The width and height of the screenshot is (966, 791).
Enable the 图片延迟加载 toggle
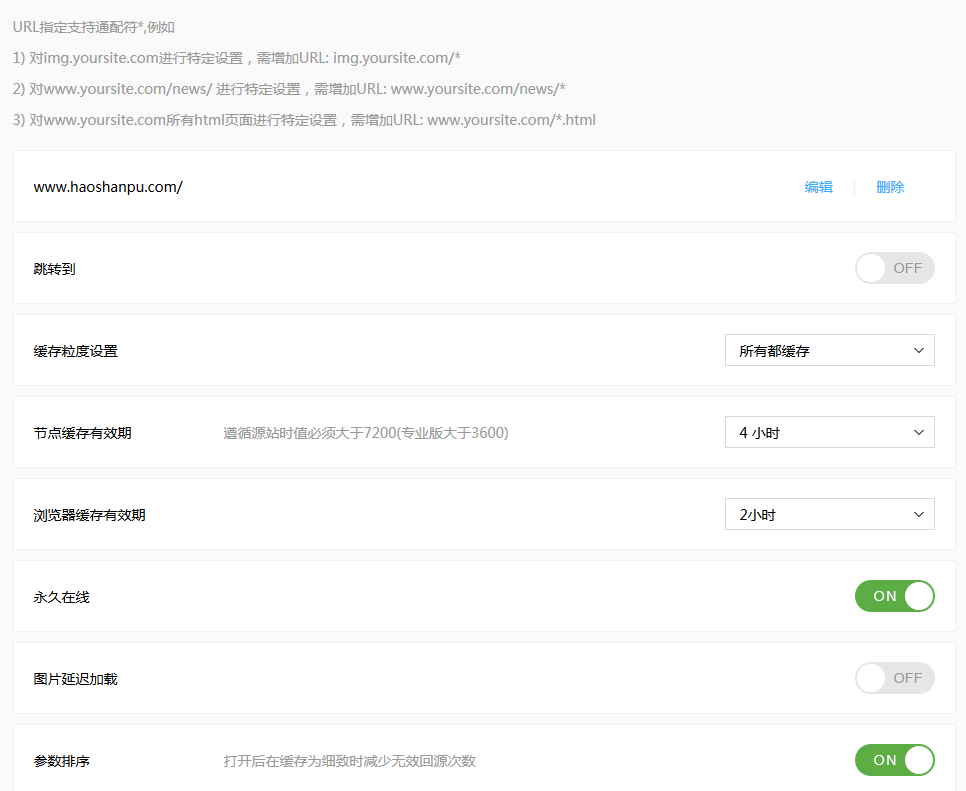tap(894, 678)
